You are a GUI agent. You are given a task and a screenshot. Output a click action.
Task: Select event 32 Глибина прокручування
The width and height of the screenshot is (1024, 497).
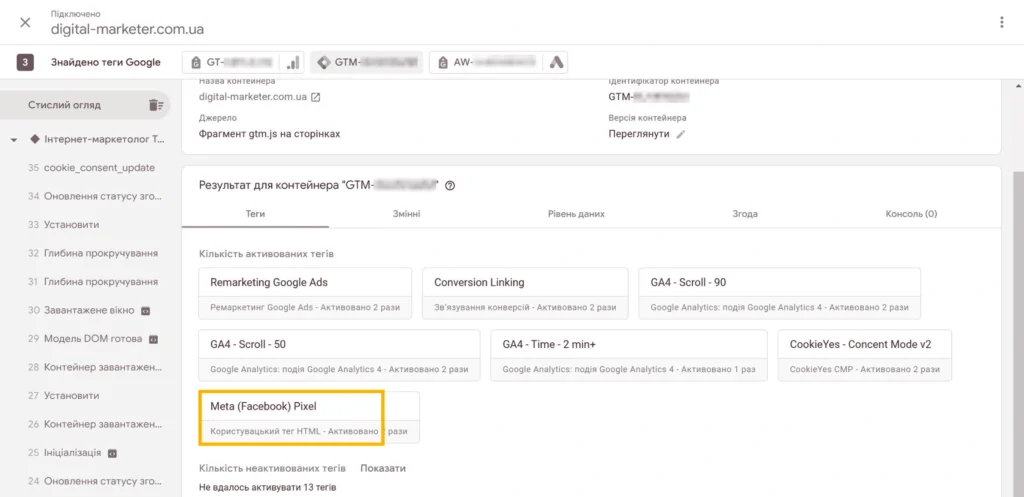tap(93, 253)
